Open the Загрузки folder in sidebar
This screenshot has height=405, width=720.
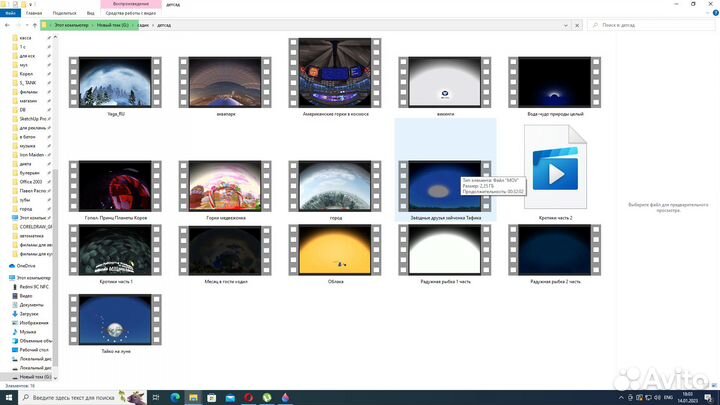[30, 313]
